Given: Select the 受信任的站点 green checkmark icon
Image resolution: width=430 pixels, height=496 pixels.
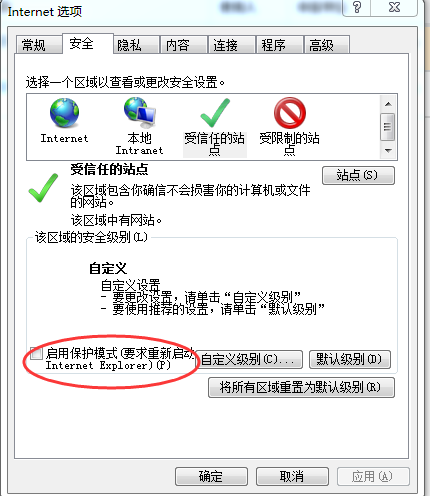Looking at the screenshot, I should click(x=215, y=113).
